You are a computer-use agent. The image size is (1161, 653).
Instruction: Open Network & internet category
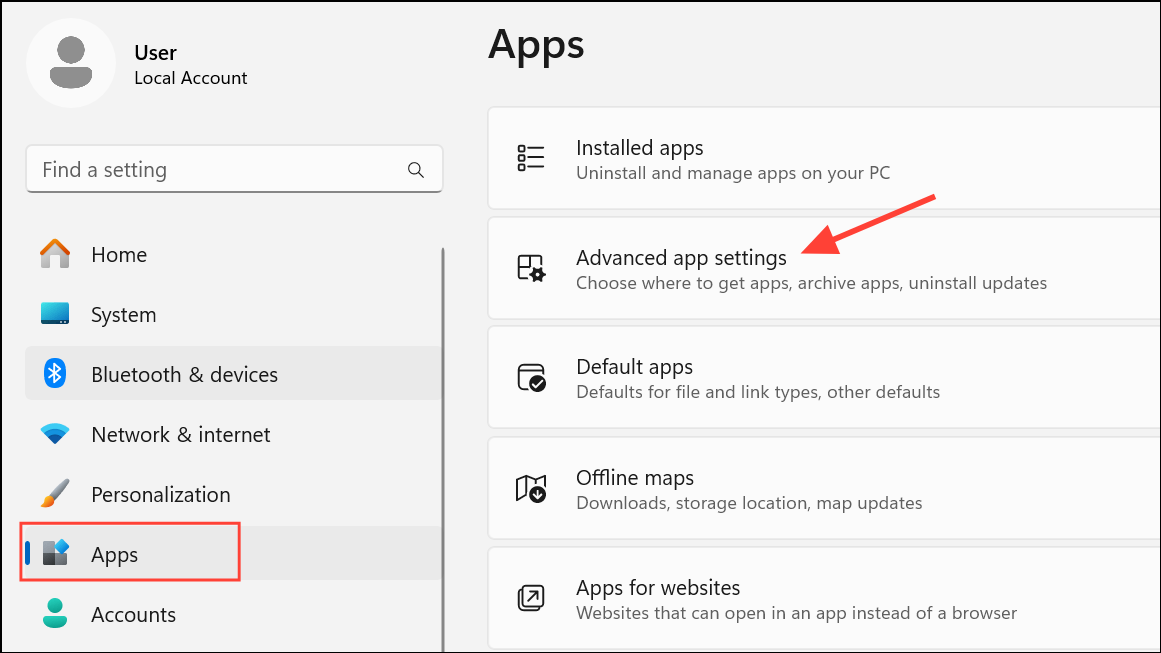point(181,435)
